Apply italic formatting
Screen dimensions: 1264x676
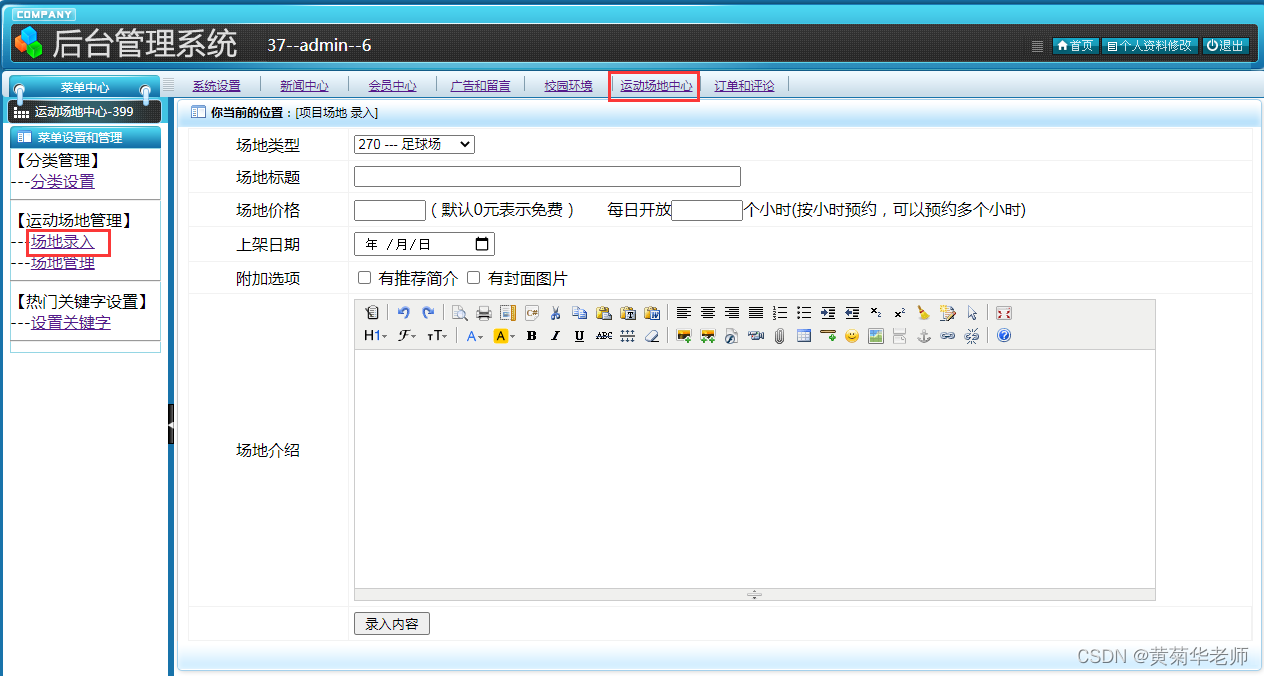[555, 336]
